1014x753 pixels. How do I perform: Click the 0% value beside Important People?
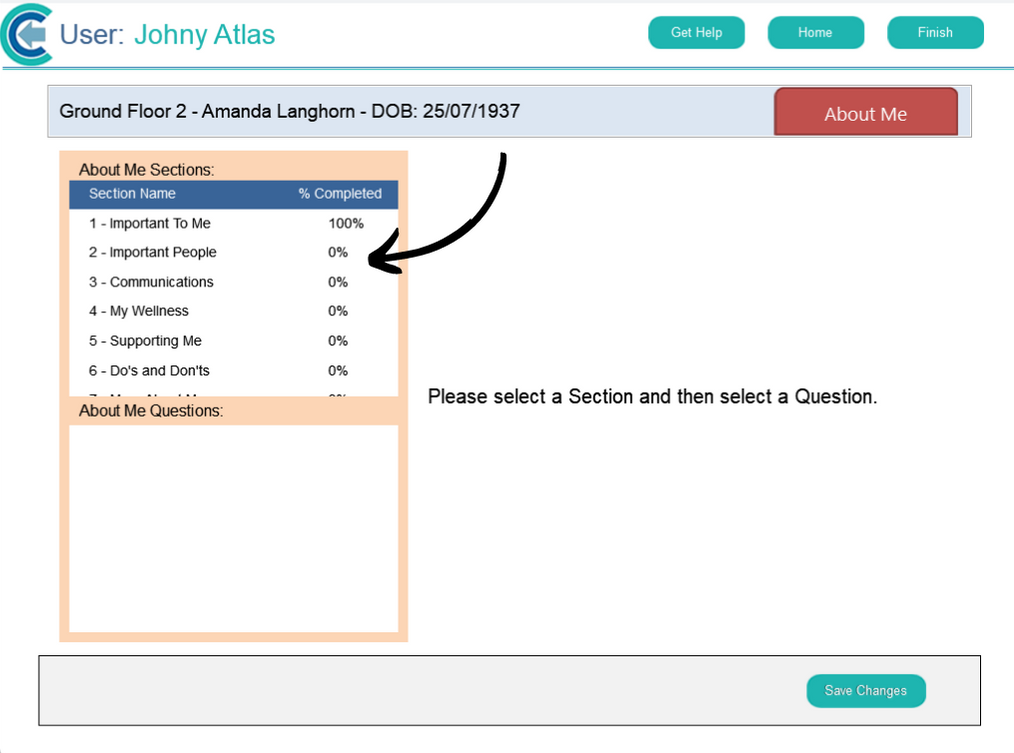click(x=338, y=253)
